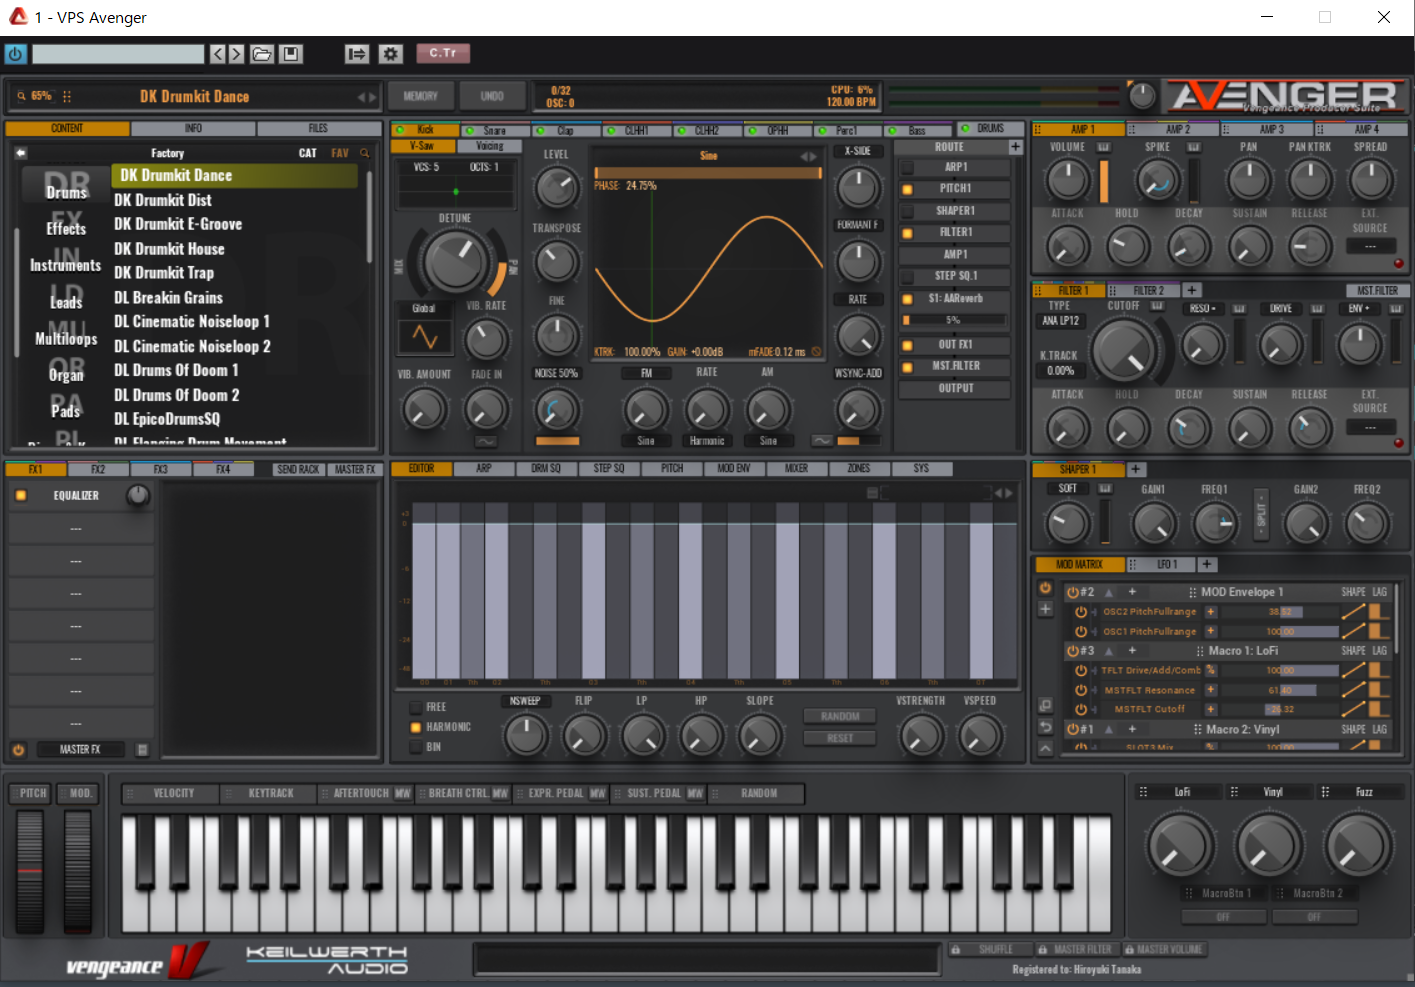Click the Global oscillator waveform icon
The width and height of the screenshot is (1415, 987).
point(425,337)
